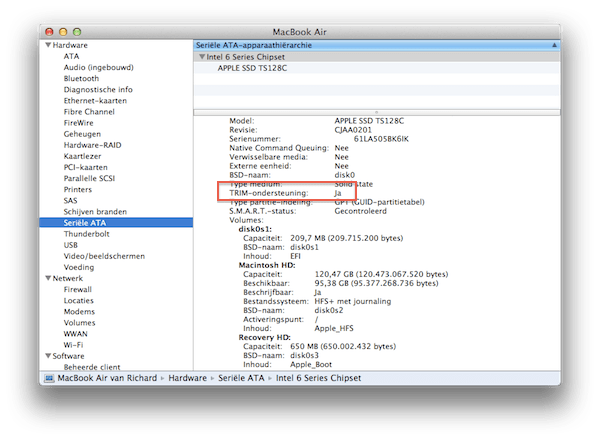The width and height of the screenshot is (600, 440).
Task: Click Netwerk section label
Action: pos(68,278)
